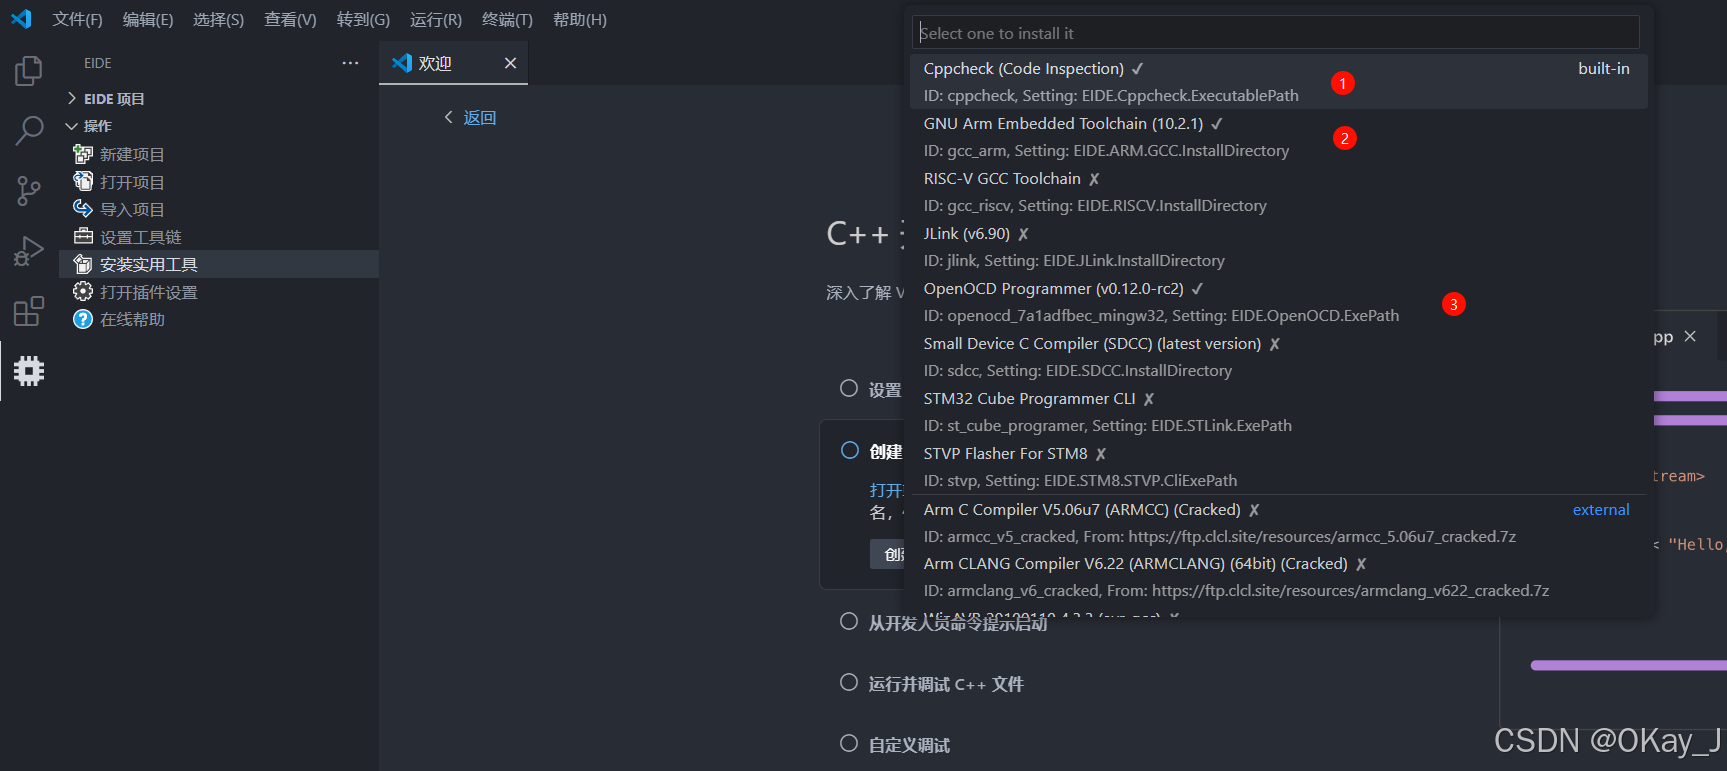This screenshot has height=771, width=1727.
Task: Click the 新建项目 tree item
Action: click(x=219, y=154)
